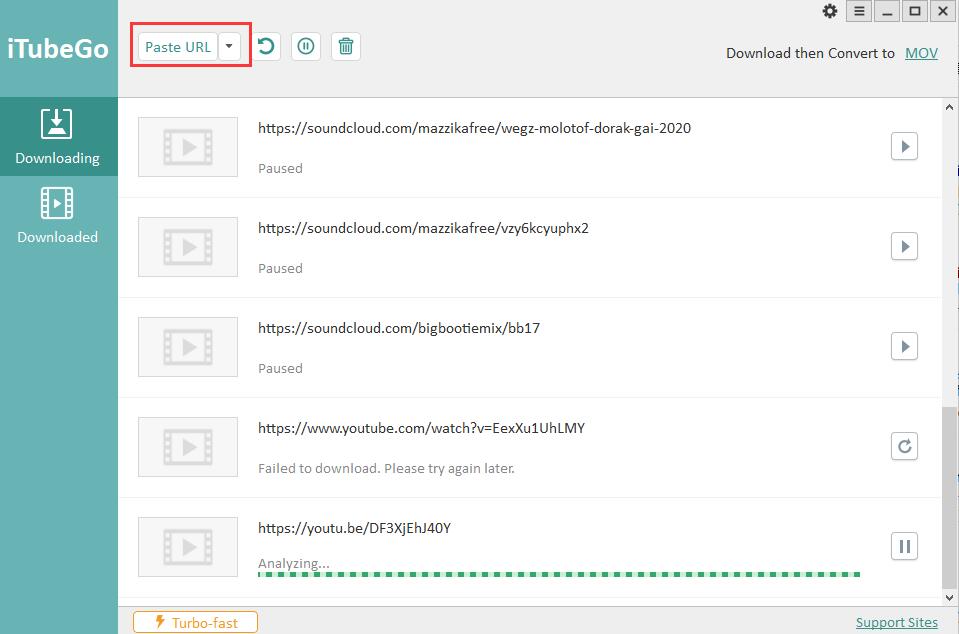Viewport: 959px width, 634px height.
Task: Click the youtube.com/watch?v=EexXu1UhLMY URL text
Action: (421, 429)
